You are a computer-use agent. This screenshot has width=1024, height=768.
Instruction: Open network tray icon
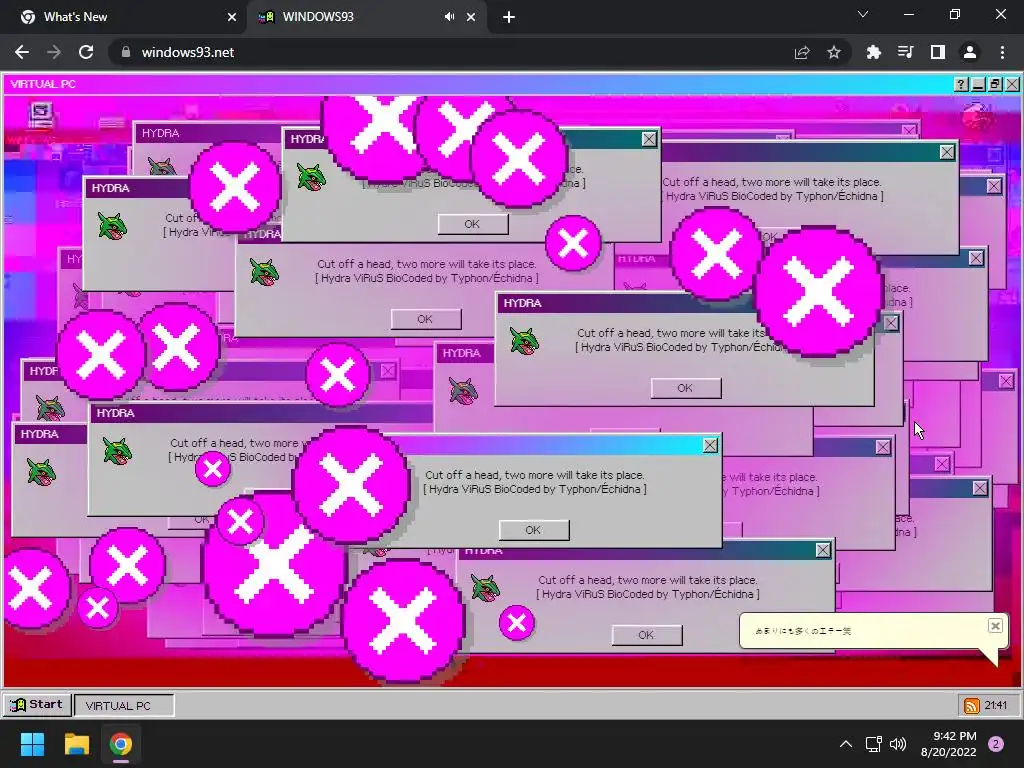pyautogui.click(x=873, y=744)
